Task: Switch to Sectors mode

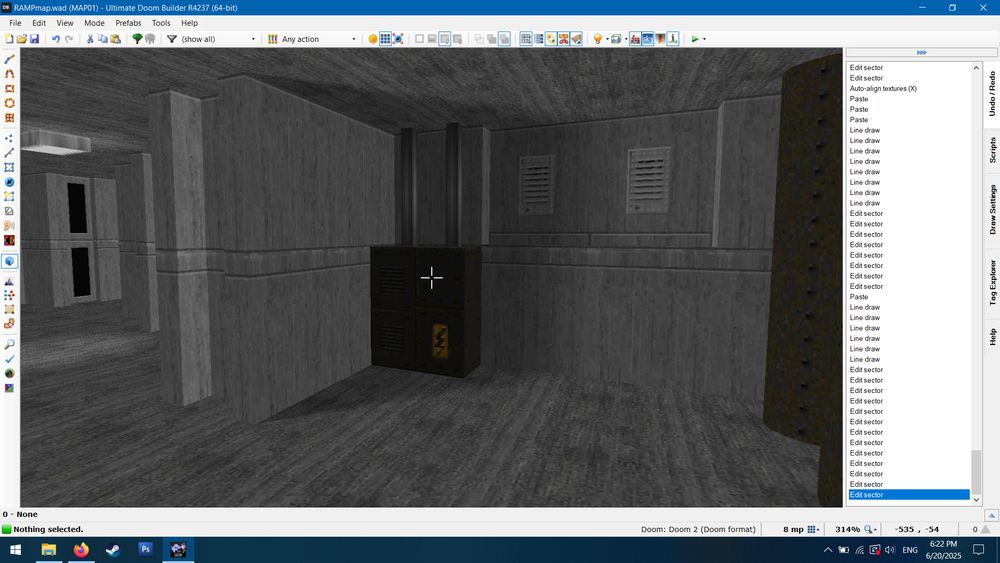Action: click(9, 167)
